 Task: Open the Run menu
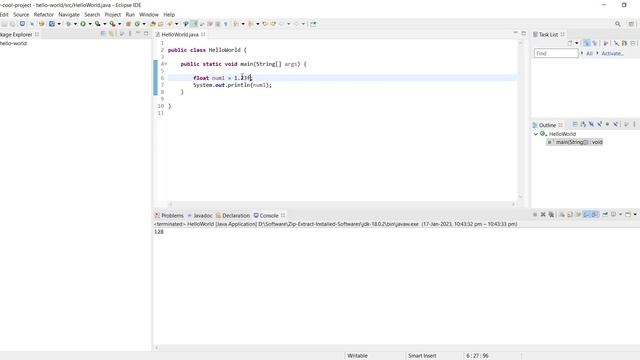(x=130, y=15)
